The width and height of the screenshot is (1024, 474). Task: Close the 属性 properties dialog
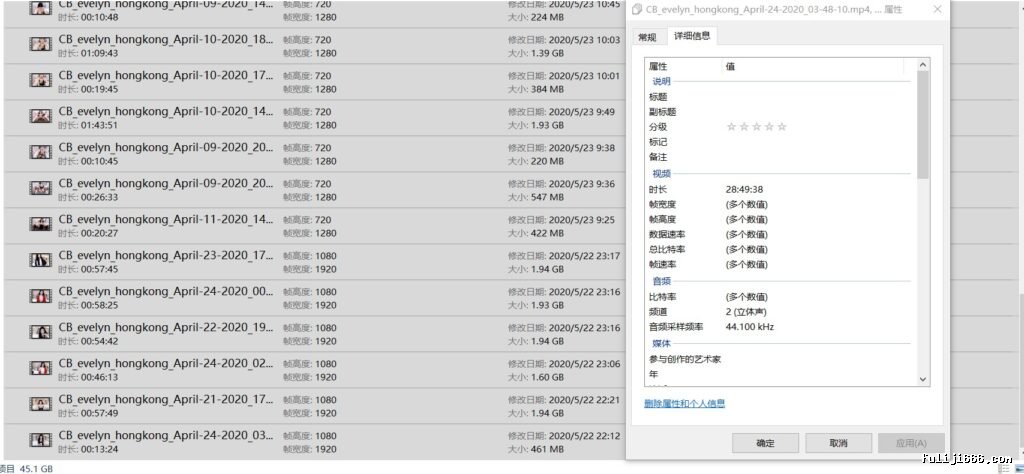[937, 10]
